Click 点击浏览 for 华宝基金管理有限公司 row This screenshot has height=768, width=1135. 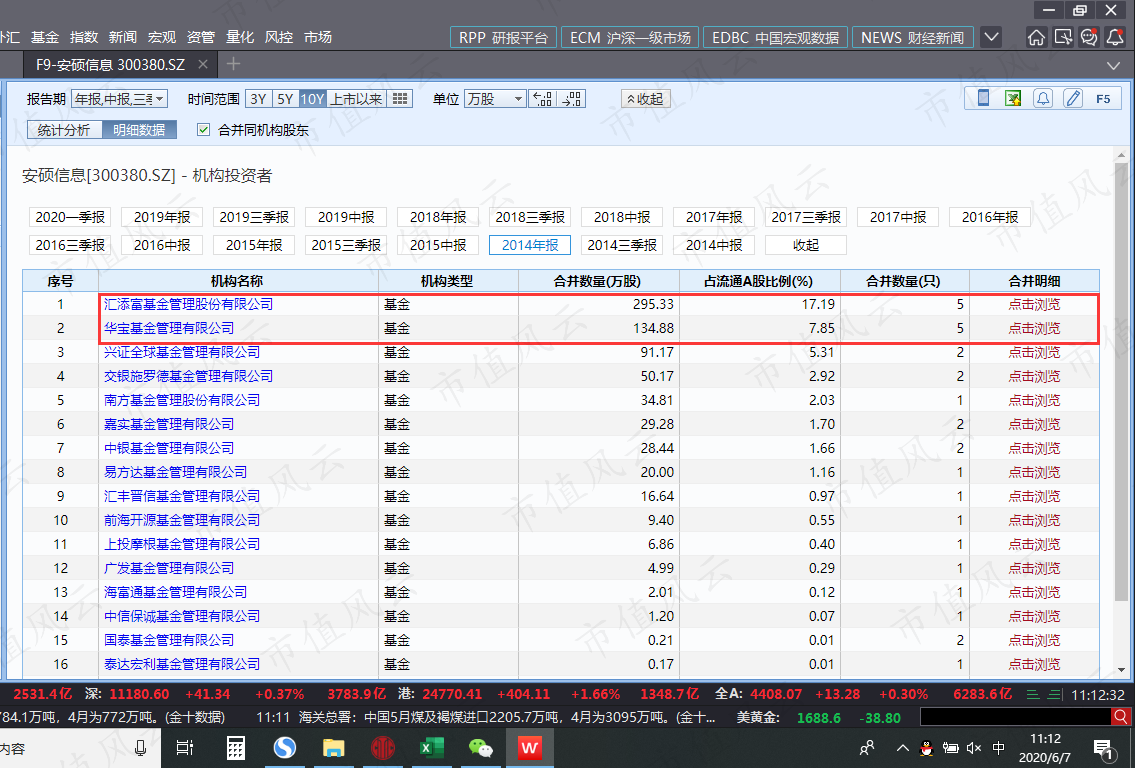(x=1034, y=329)
